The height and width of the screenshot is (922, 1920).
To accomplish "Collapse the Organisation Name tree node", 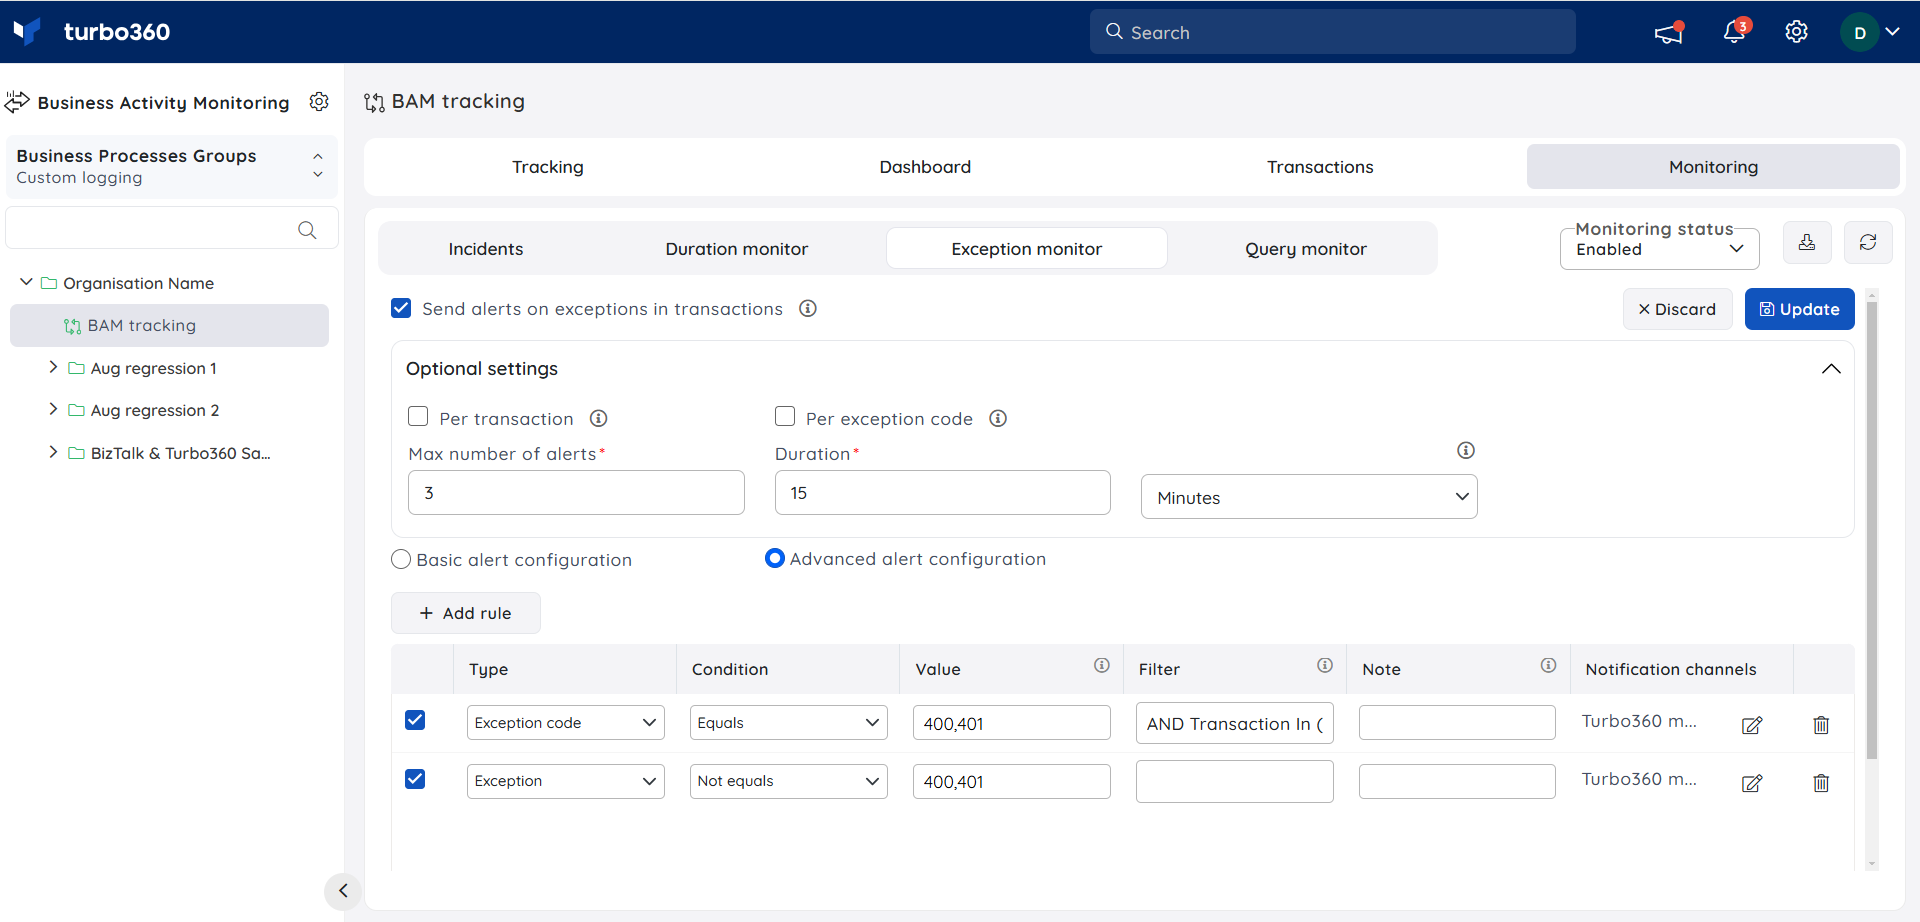I will tap(26, 283).
